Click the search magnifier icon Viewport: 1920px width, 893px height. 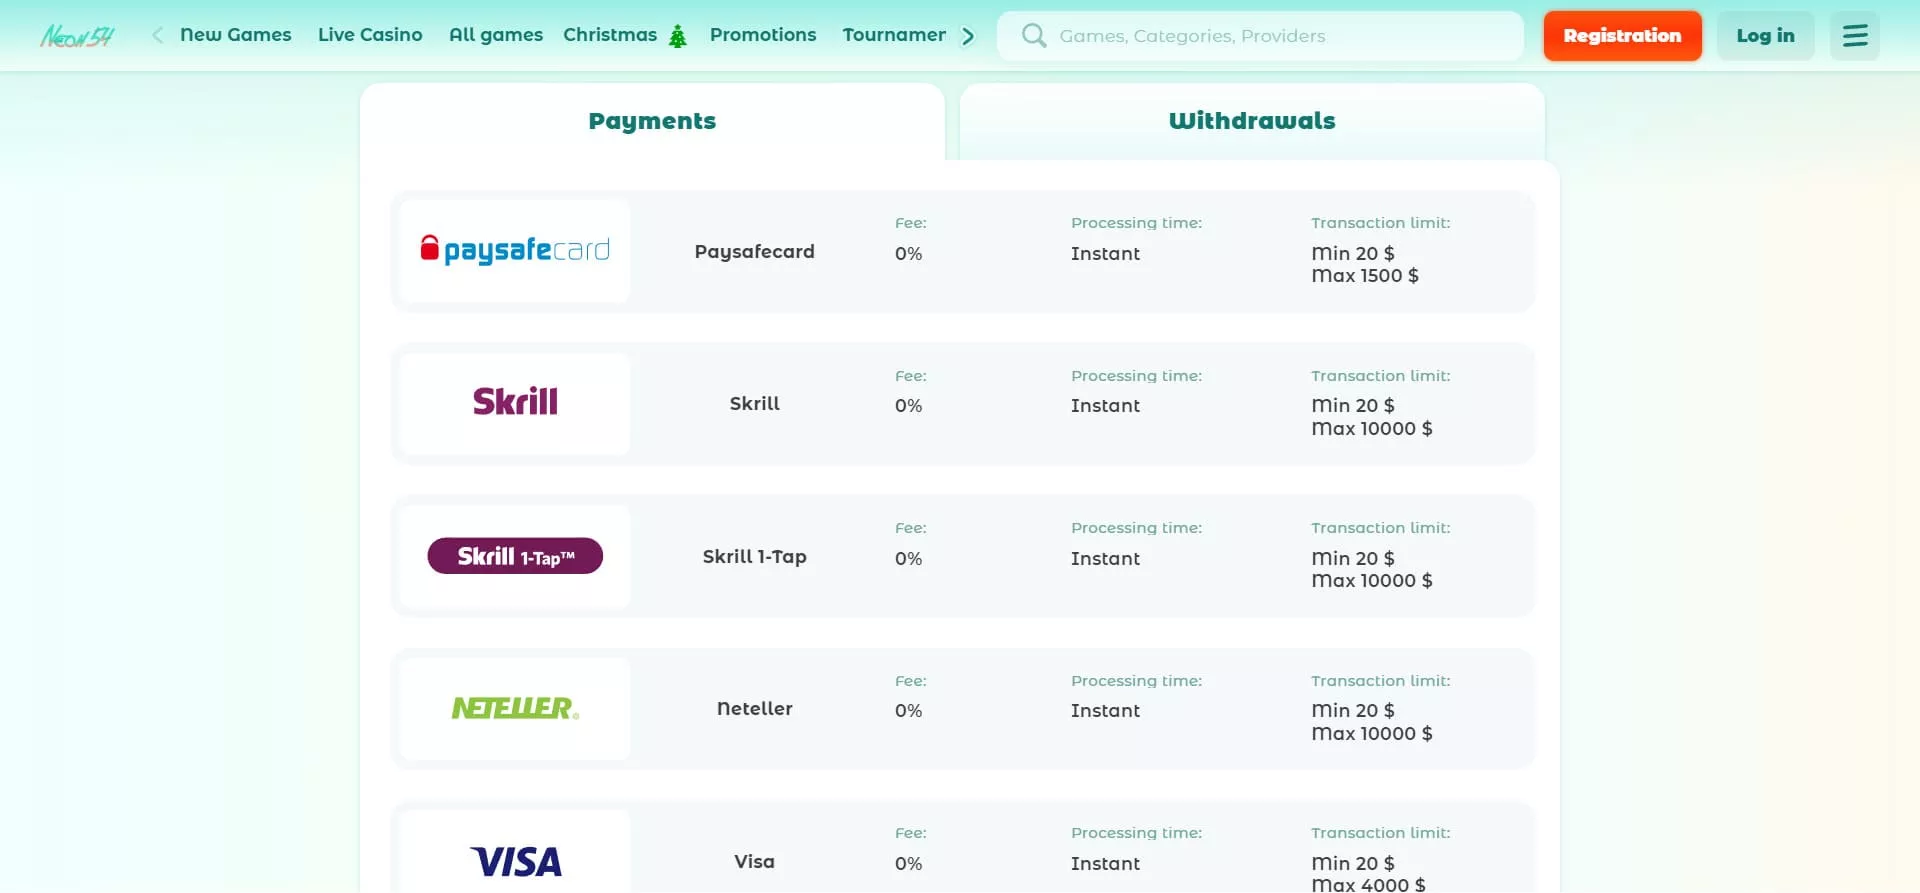[1034, 36]
